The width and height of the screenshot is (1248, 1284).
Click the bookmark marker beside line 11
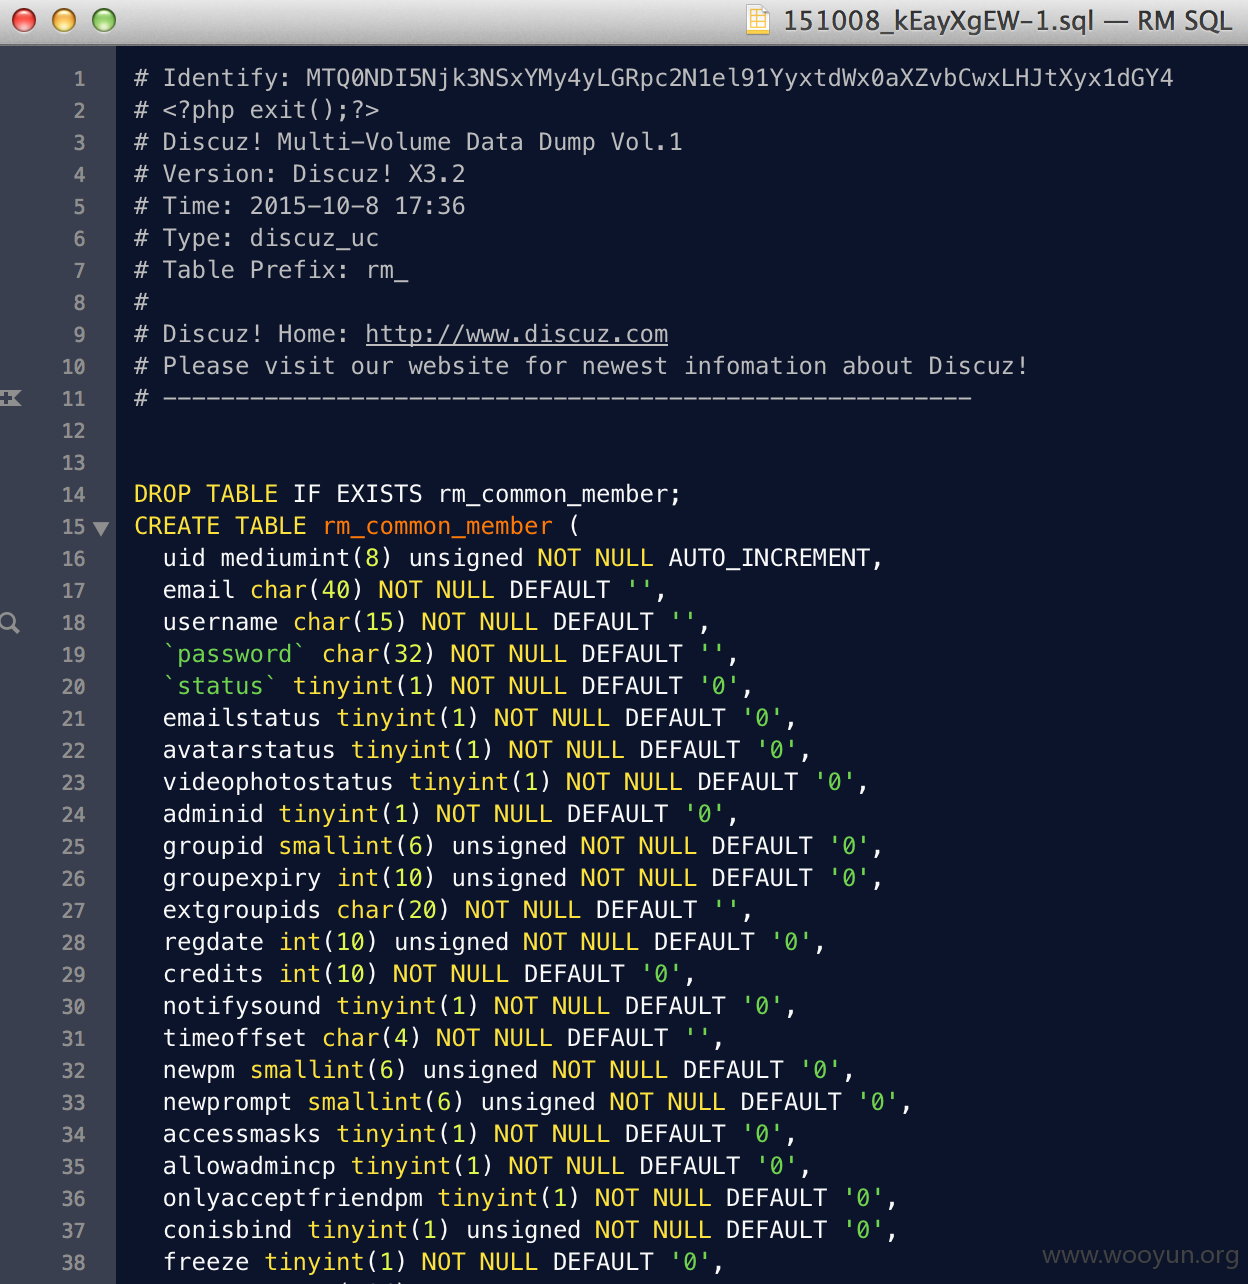click(x=11, y=398)
